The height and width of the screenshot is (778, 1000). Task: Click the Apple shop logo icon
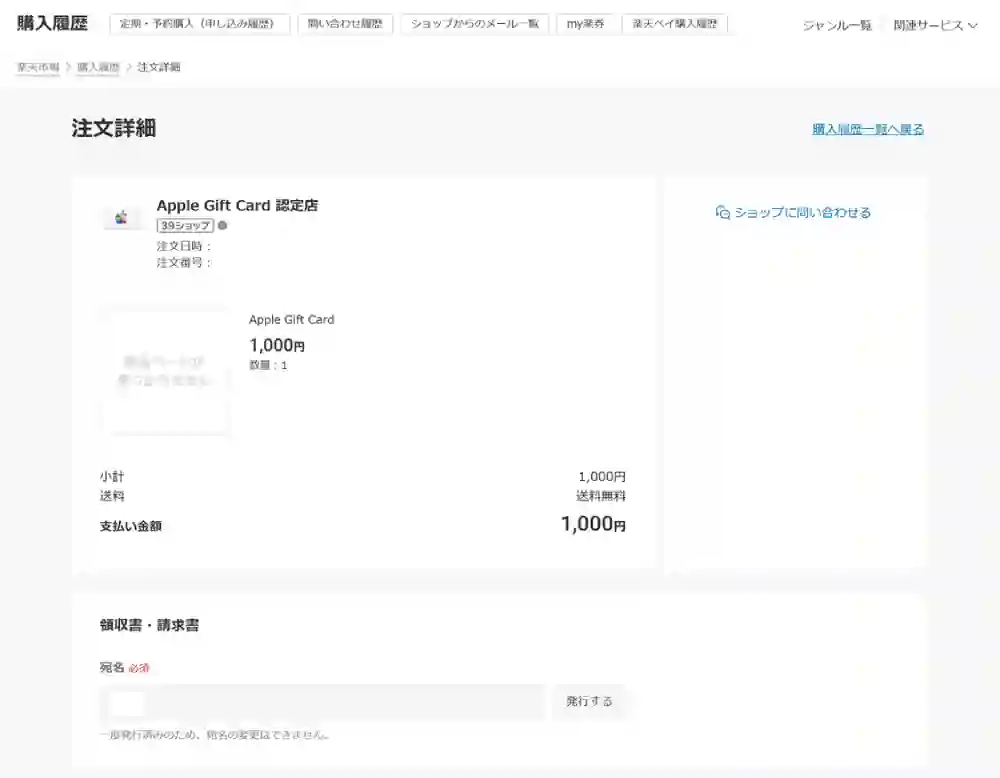pyautogui.click(x=121, y=217)
